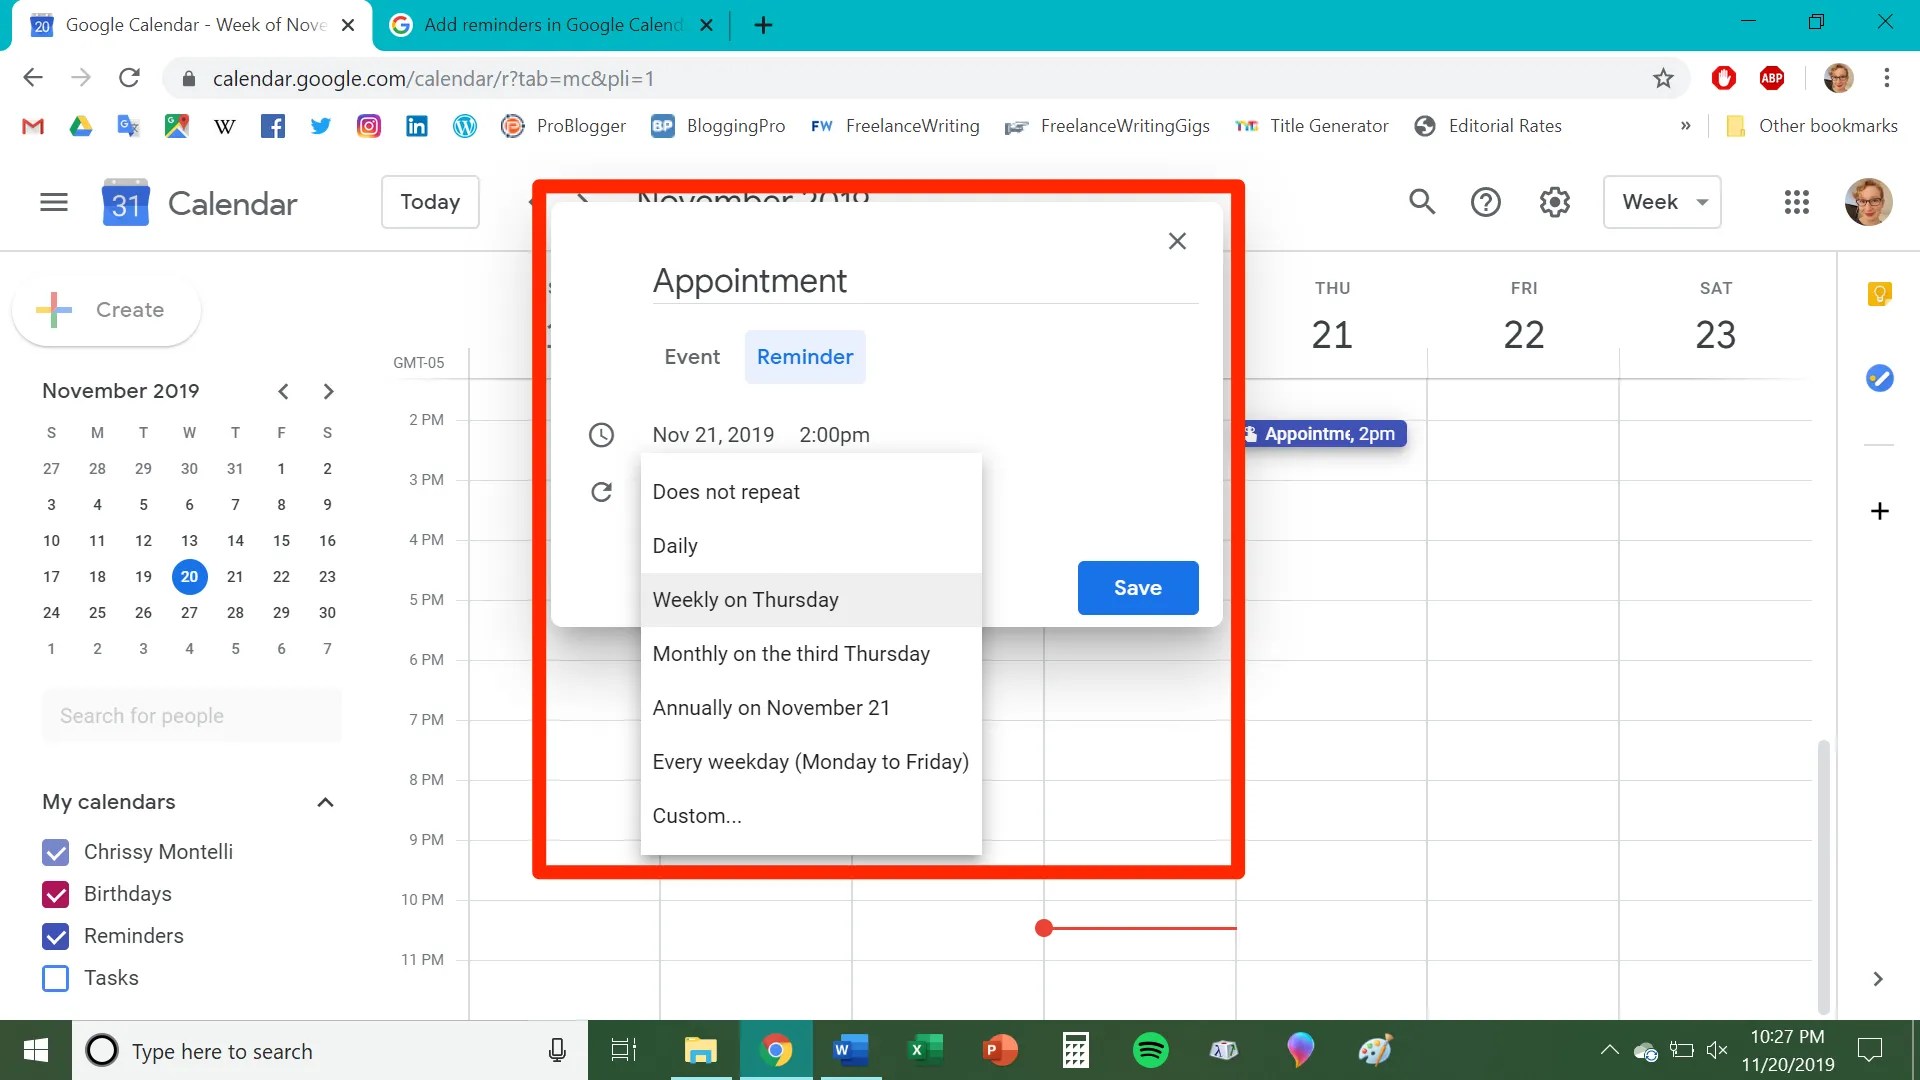Open the Week view dropdown

click(1661, 202)
